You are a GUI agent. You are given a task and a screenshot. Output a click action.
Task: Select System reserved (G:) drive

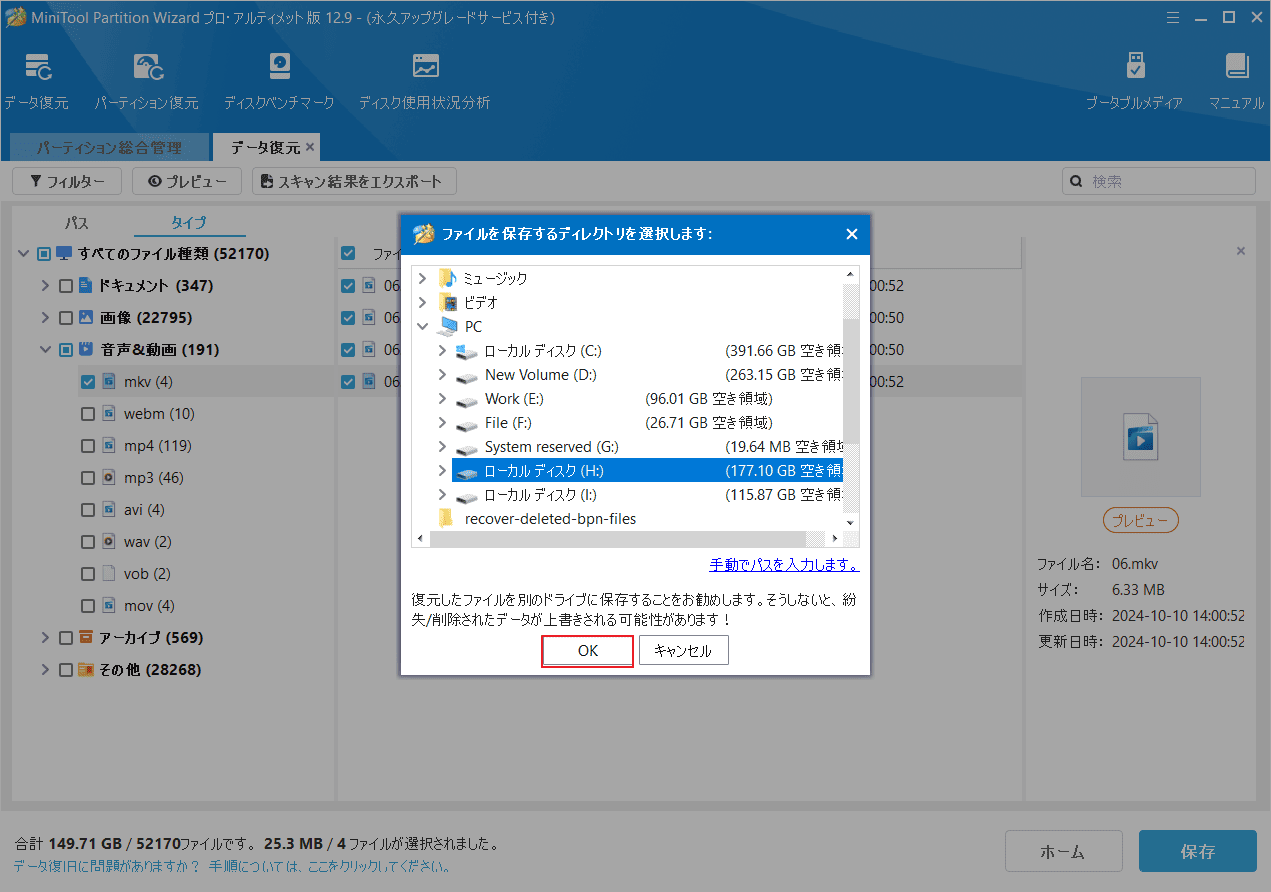tap(647, 447)
